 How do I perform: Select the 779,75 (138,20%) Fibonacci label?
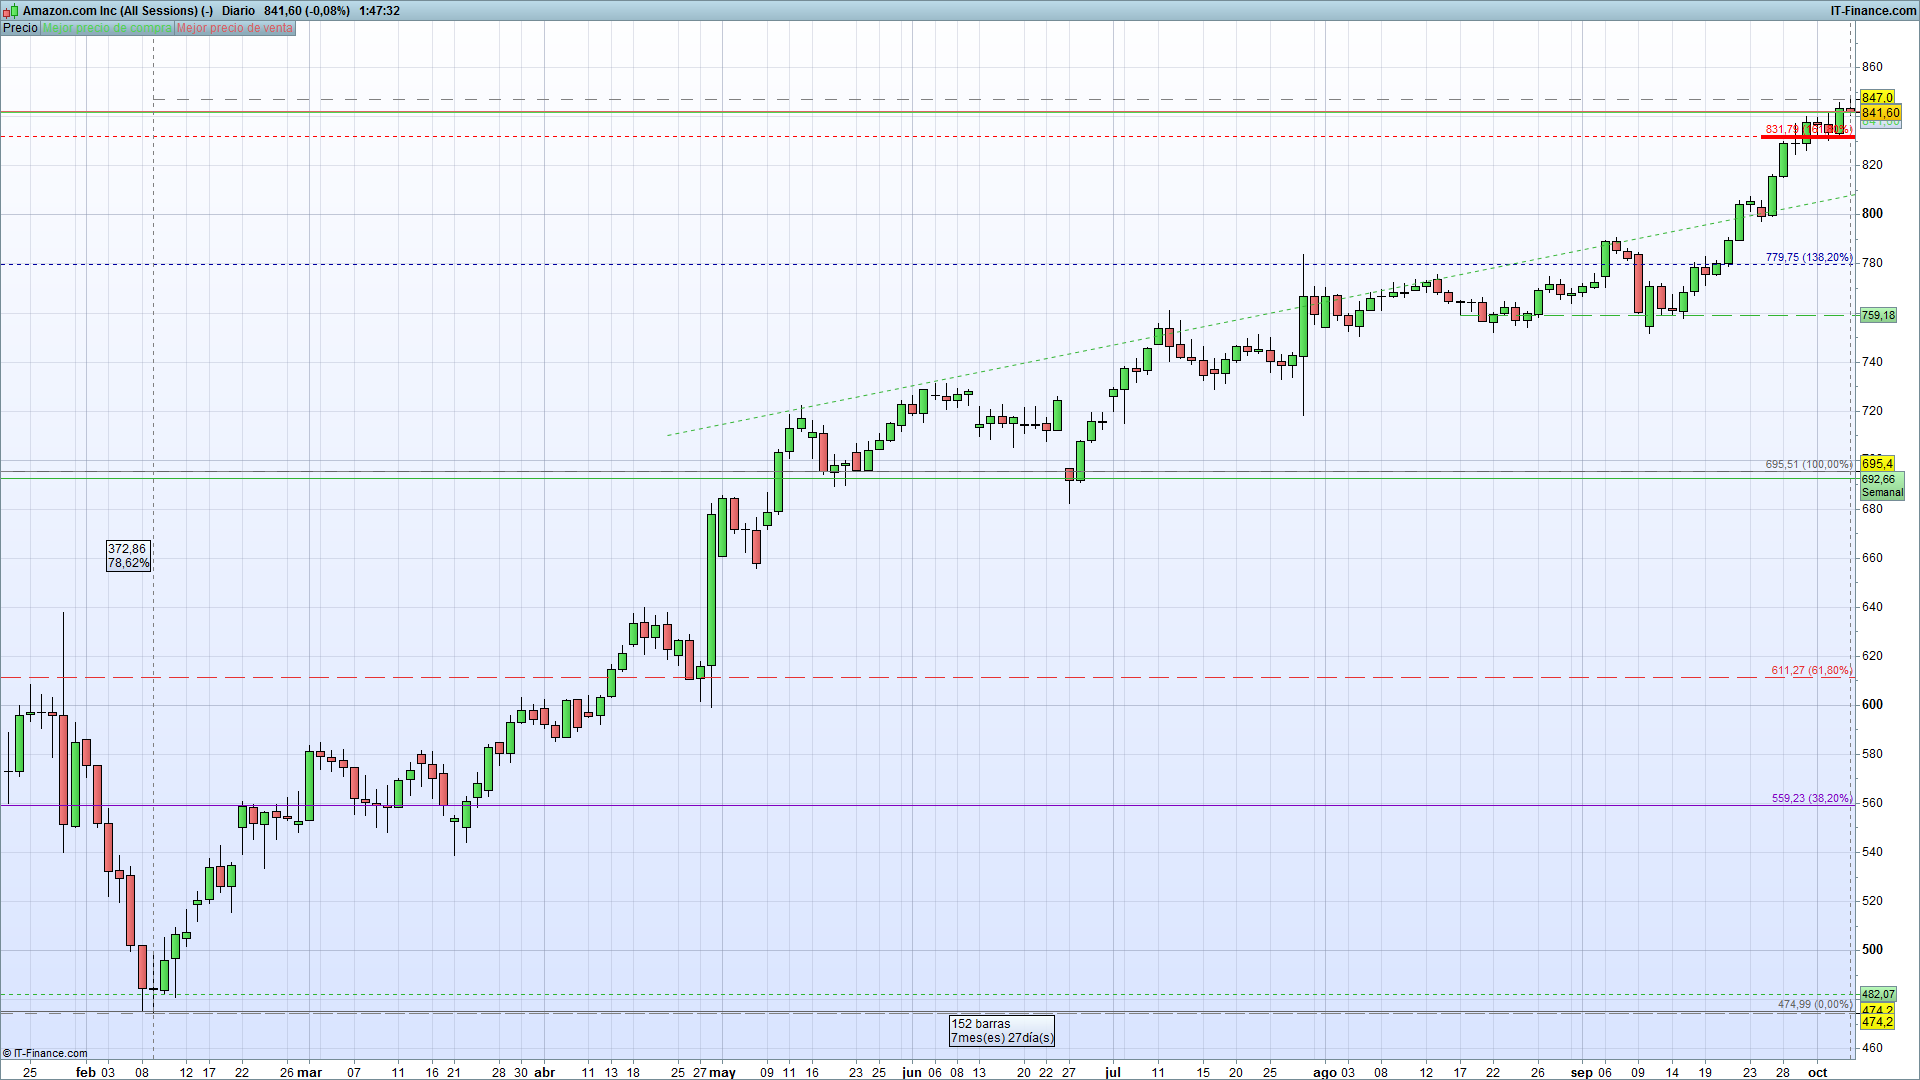[1808, 257]
